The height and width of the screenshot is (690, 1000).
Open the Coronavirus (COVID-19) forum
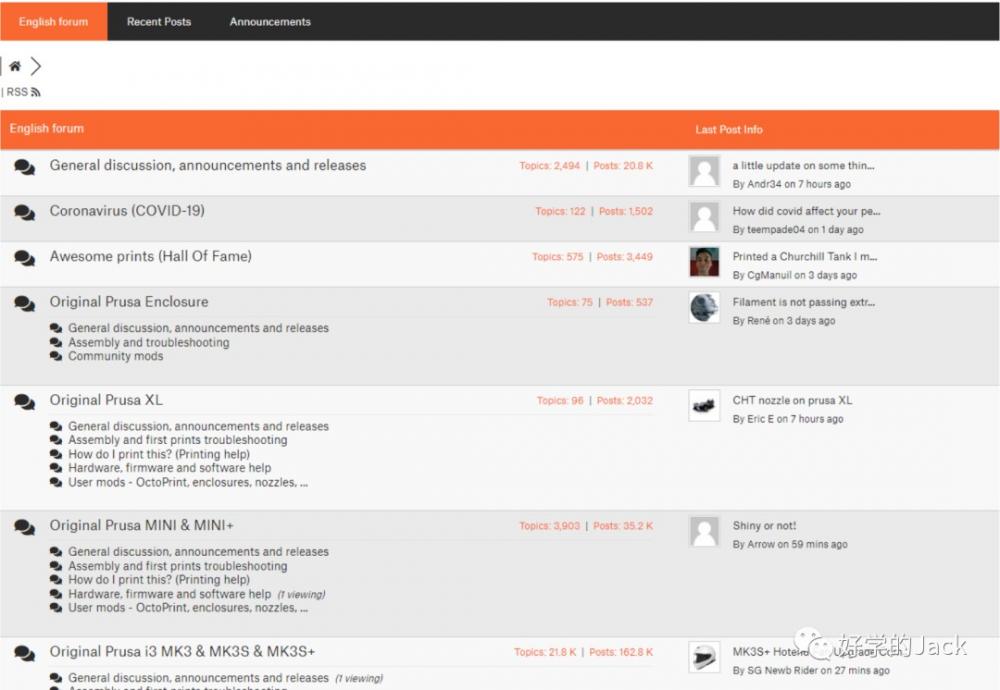[x=127, y=210]
